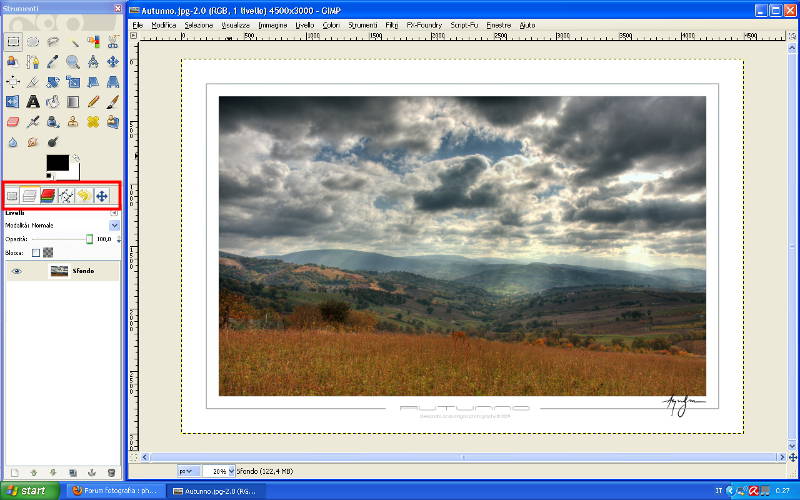The image size is (800, 500).
Task: Select the Perspective Clone tool
Action: pos(113,121)
